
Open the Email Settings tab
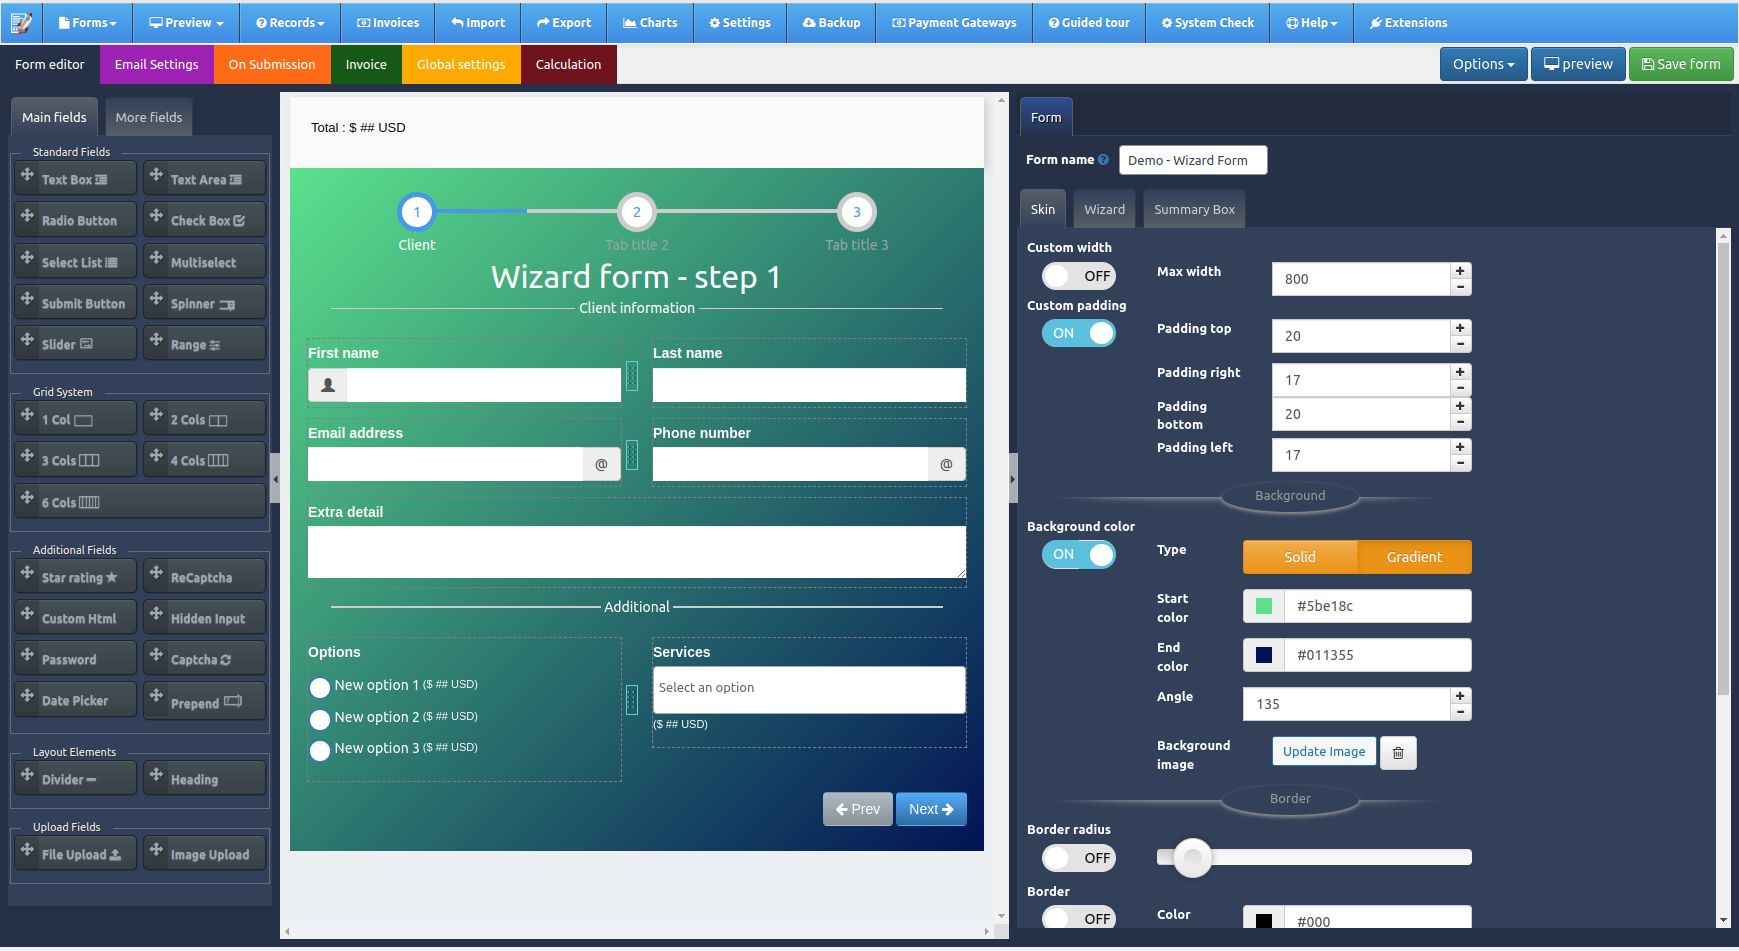pyautogui.click(x=156, y=64)
